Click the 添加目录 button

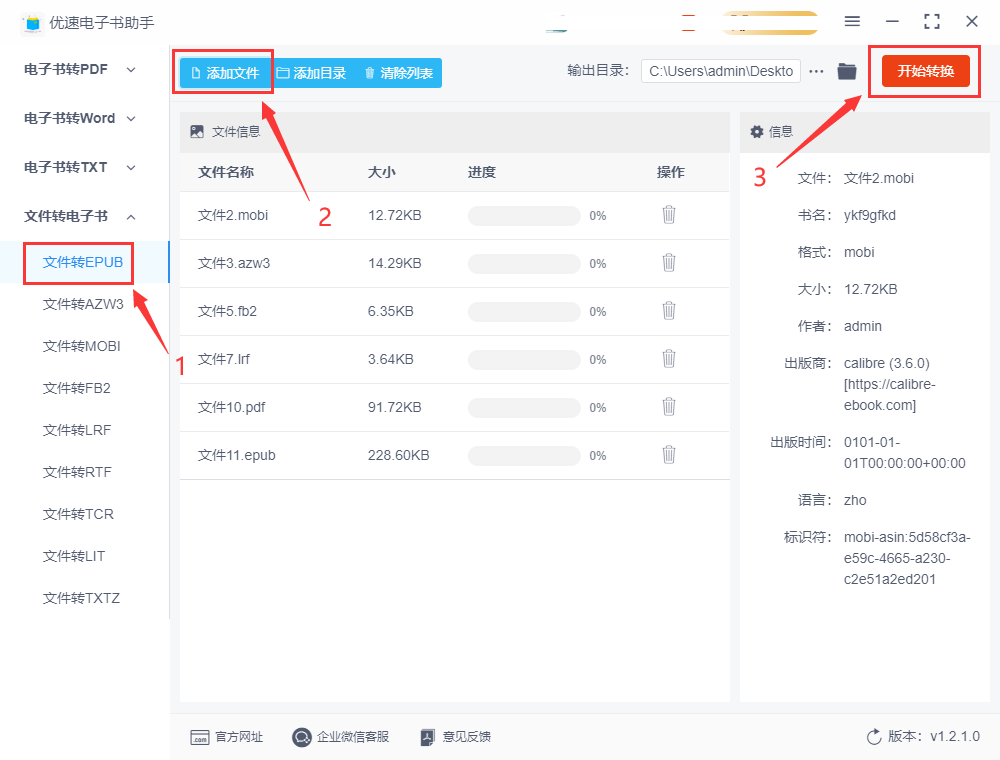coord(312,73)
